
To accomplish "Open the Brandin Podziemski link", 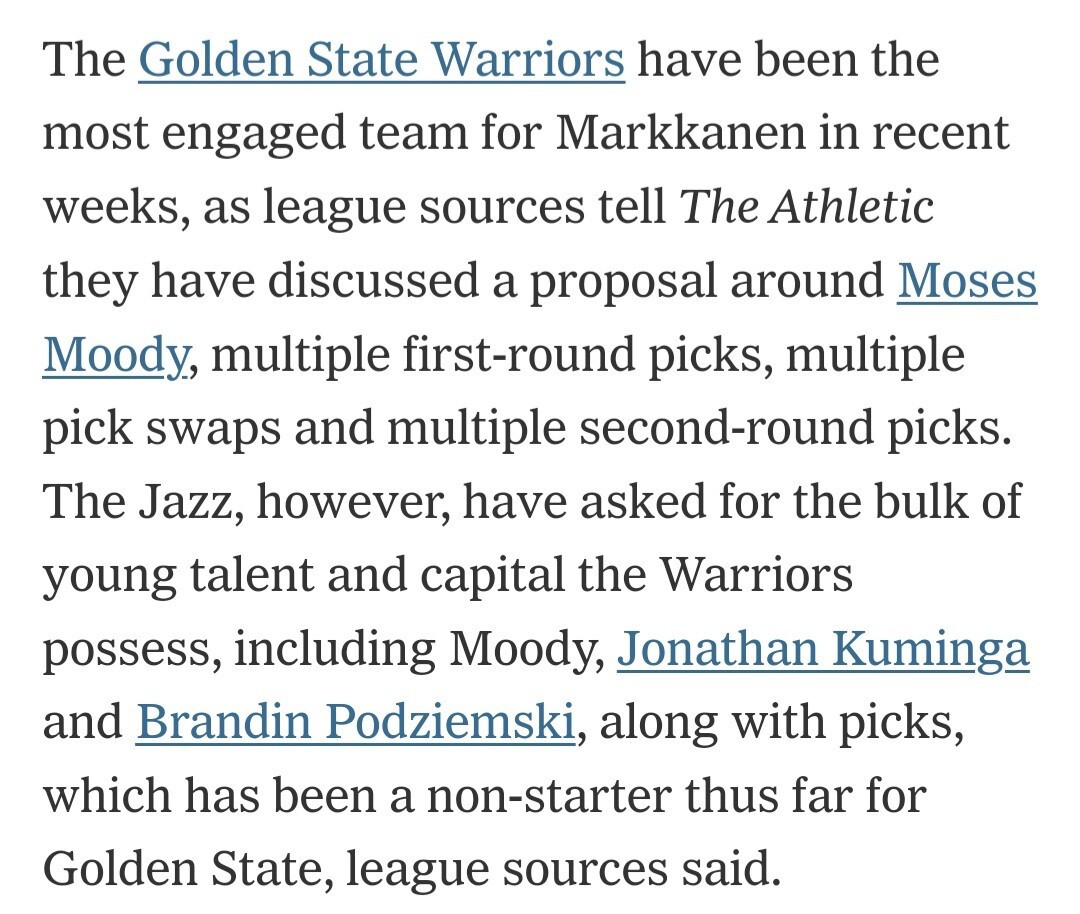I will 355,723.
